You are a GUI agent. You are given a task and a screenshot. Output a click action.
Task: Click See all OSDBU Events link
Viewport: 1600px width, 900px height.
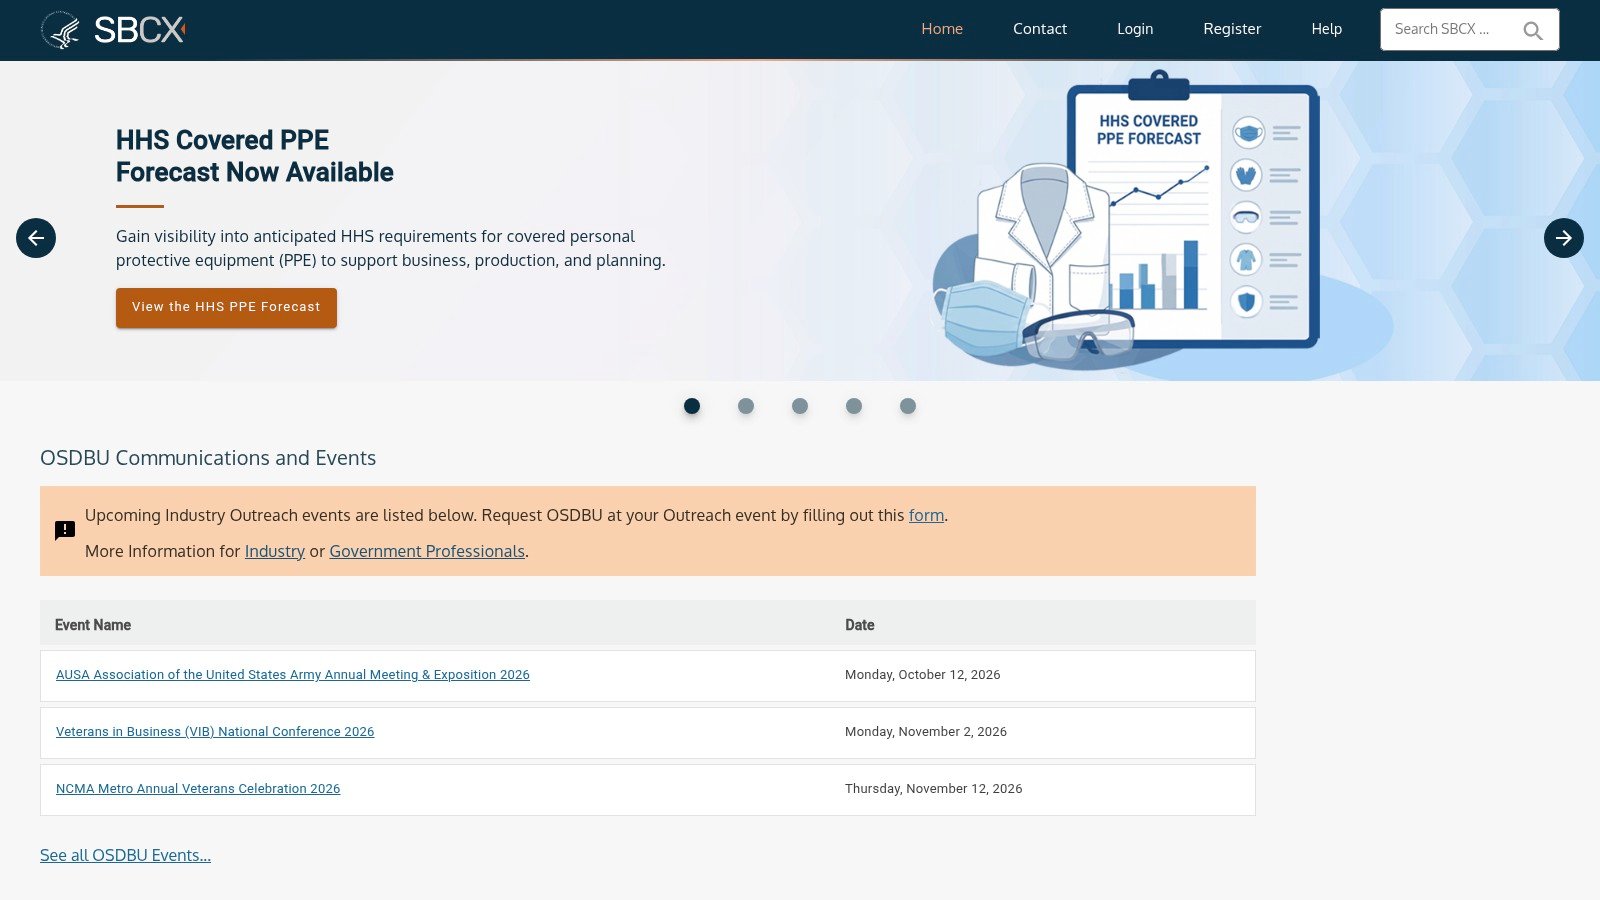coord(125,855)
